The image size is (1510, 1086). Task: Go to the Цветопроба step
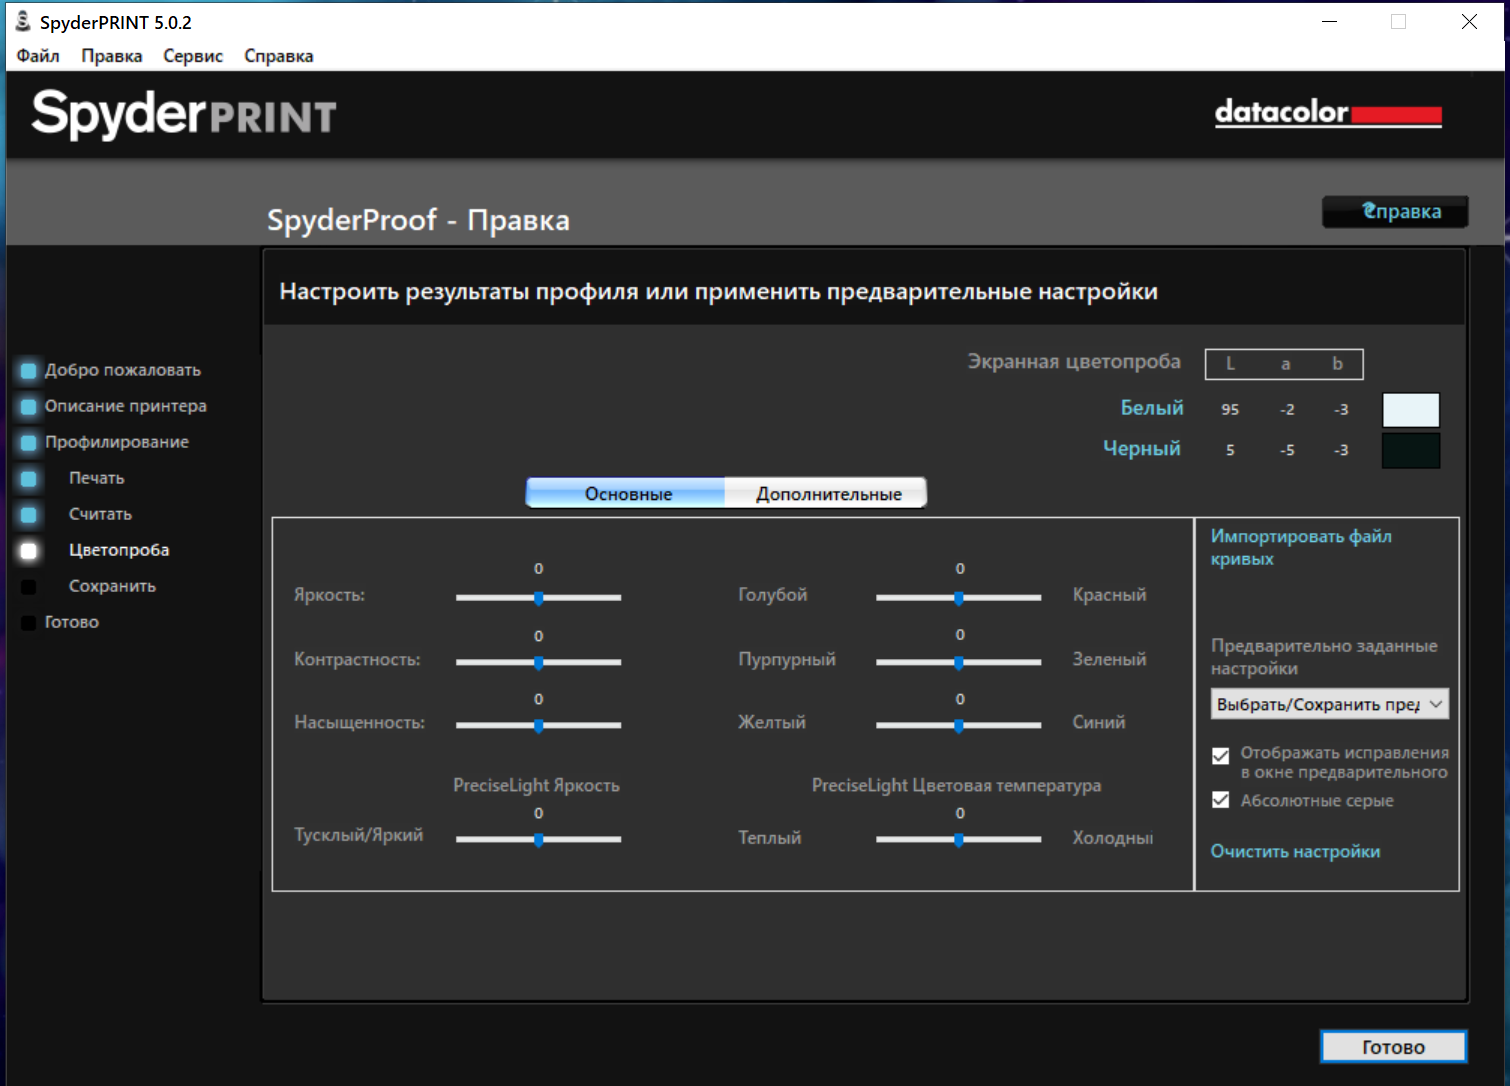coord(119,550)
